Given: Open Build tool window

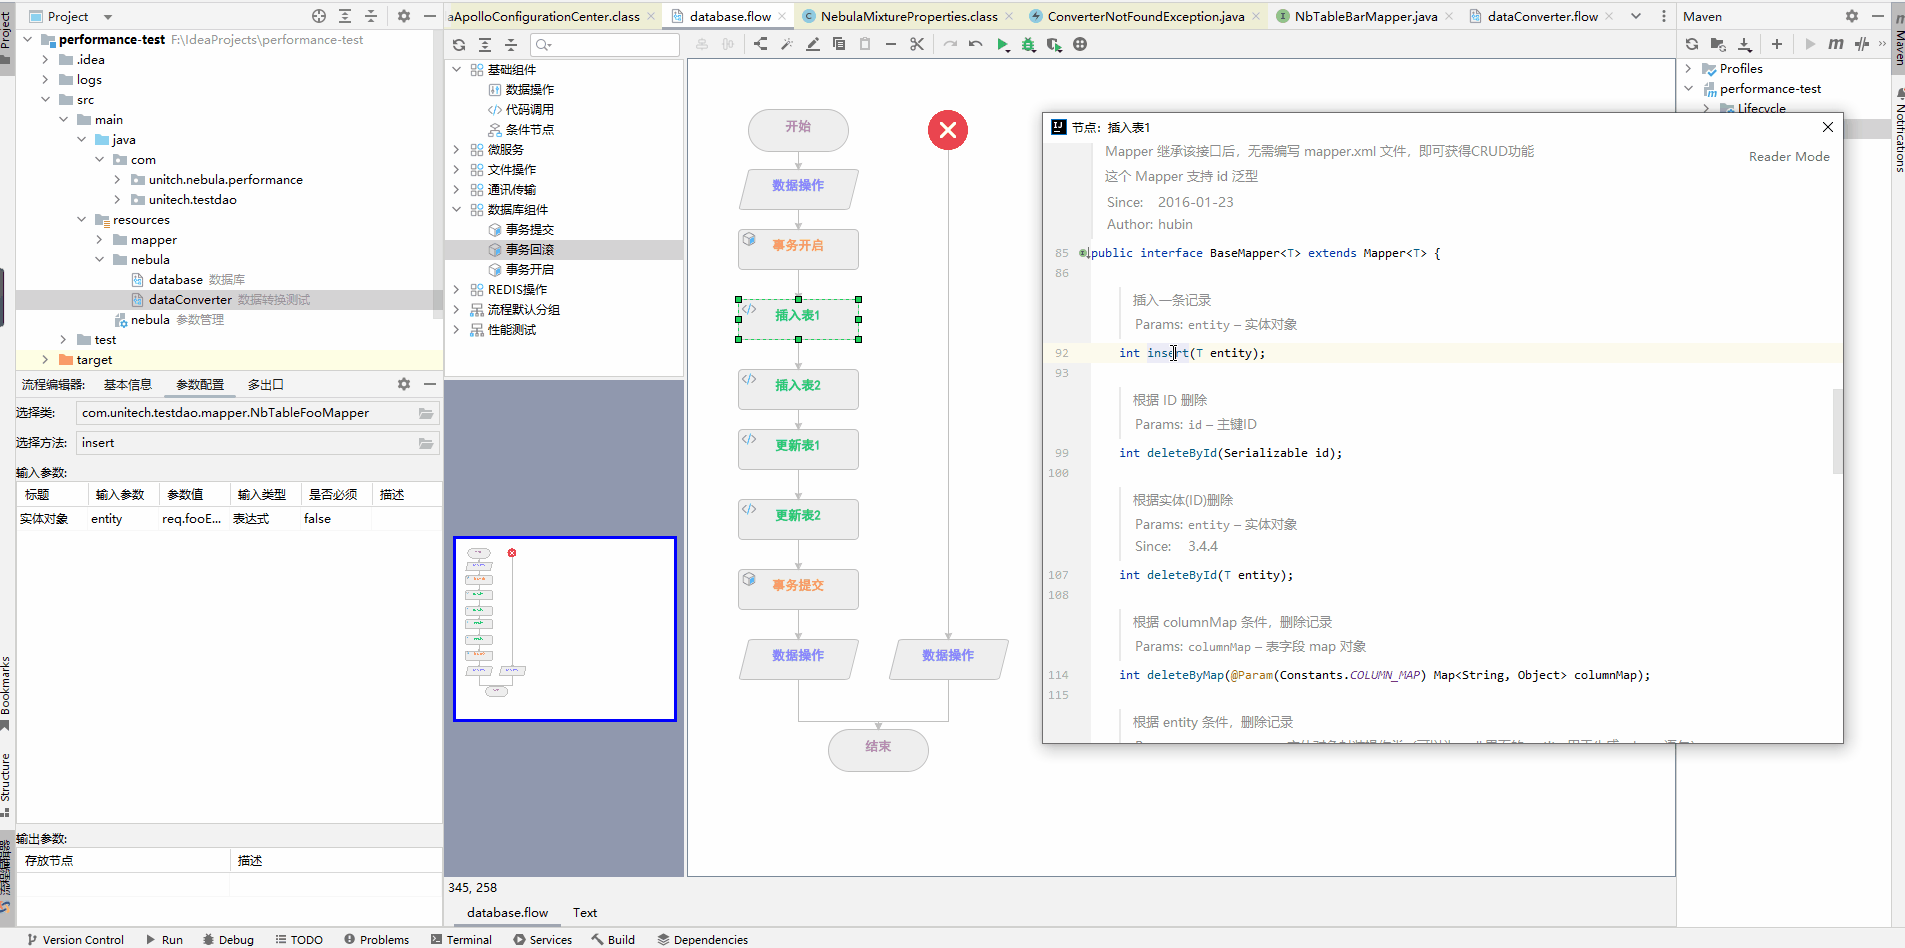Looking at the screenshot, I should (x=613, y=940).
